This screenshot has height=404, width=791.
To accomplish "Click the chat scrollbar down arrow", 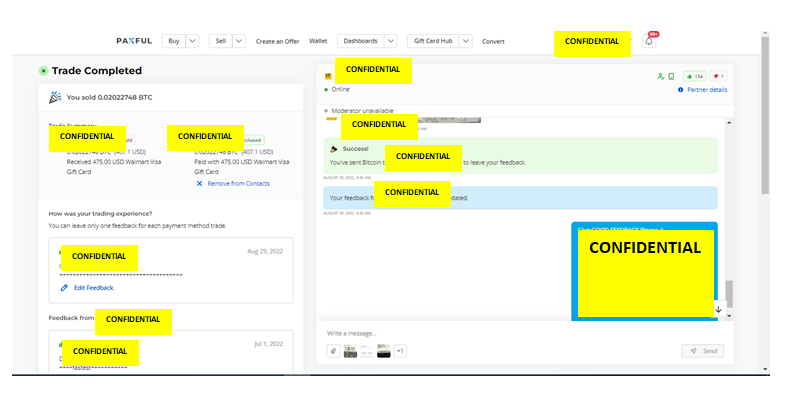I will [x=729, y=316].
